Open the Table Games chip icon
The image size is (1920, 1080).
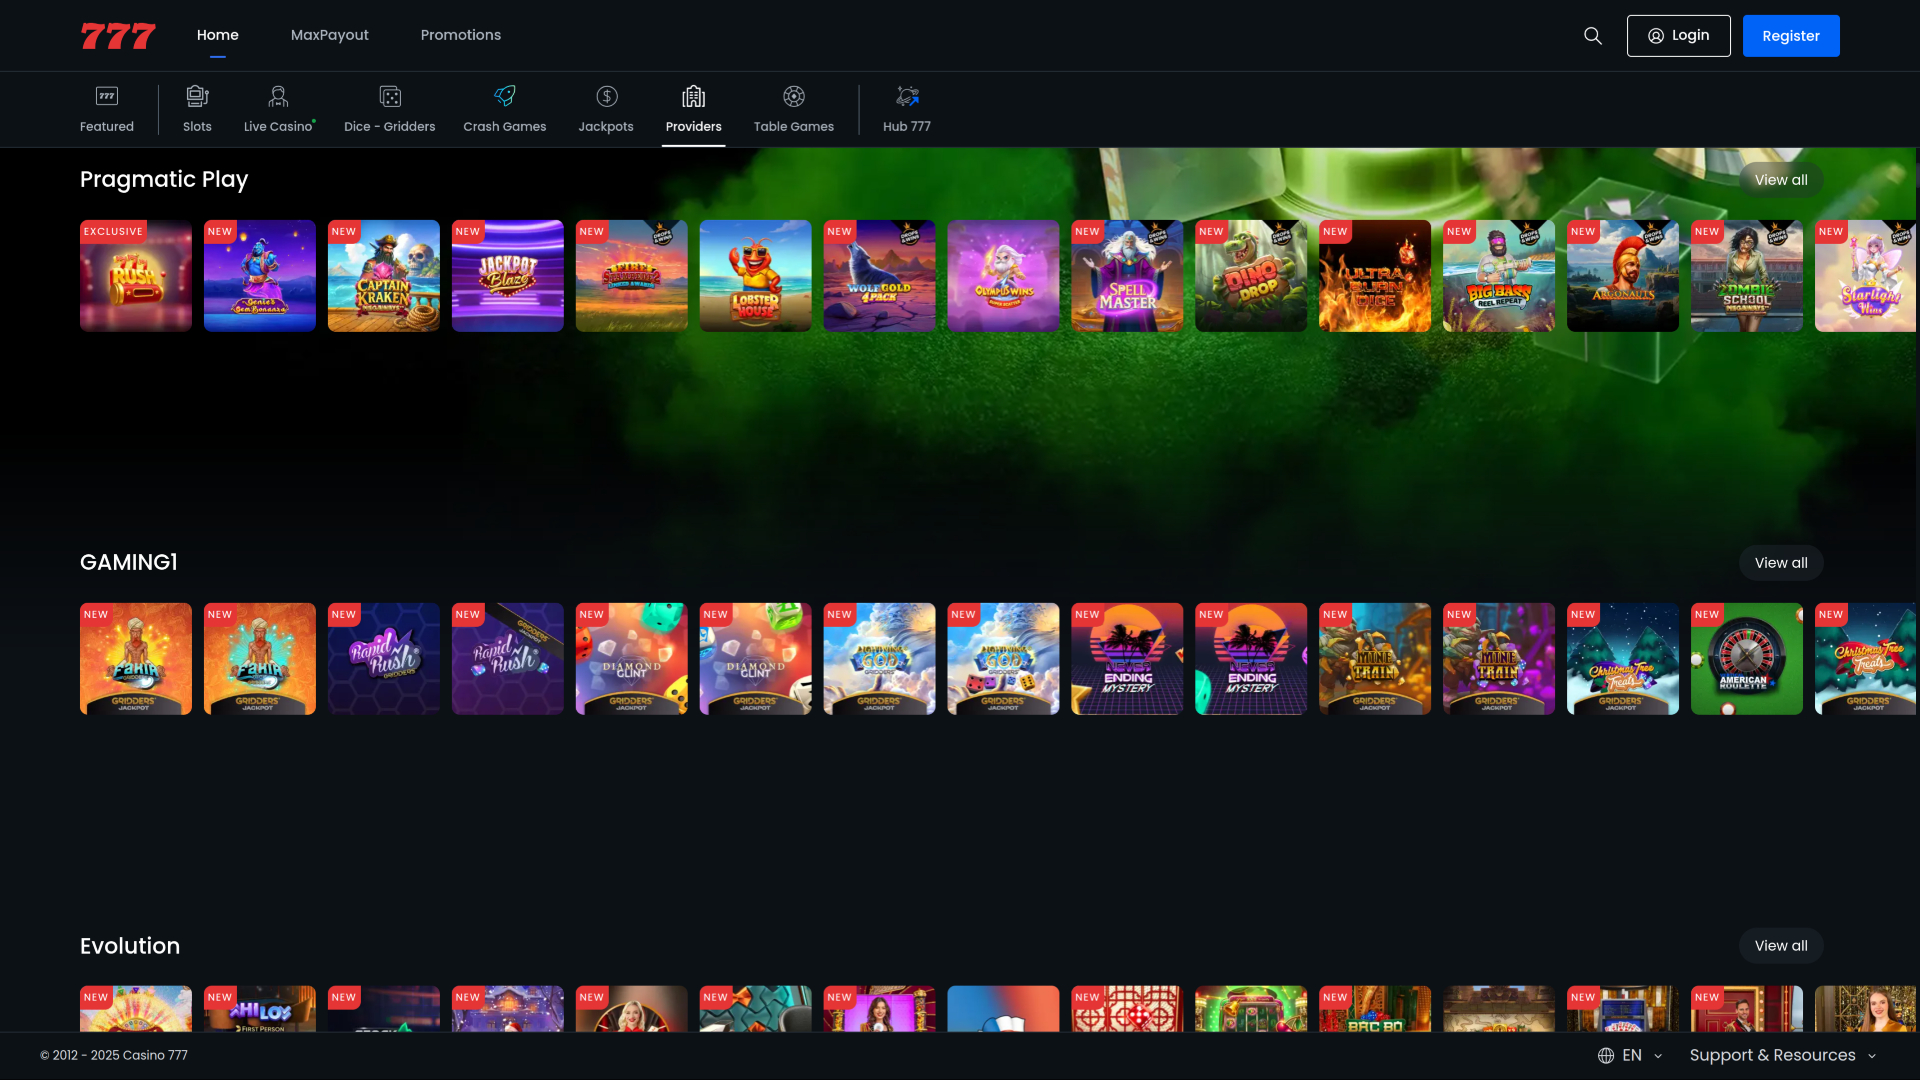pos(794,96)
